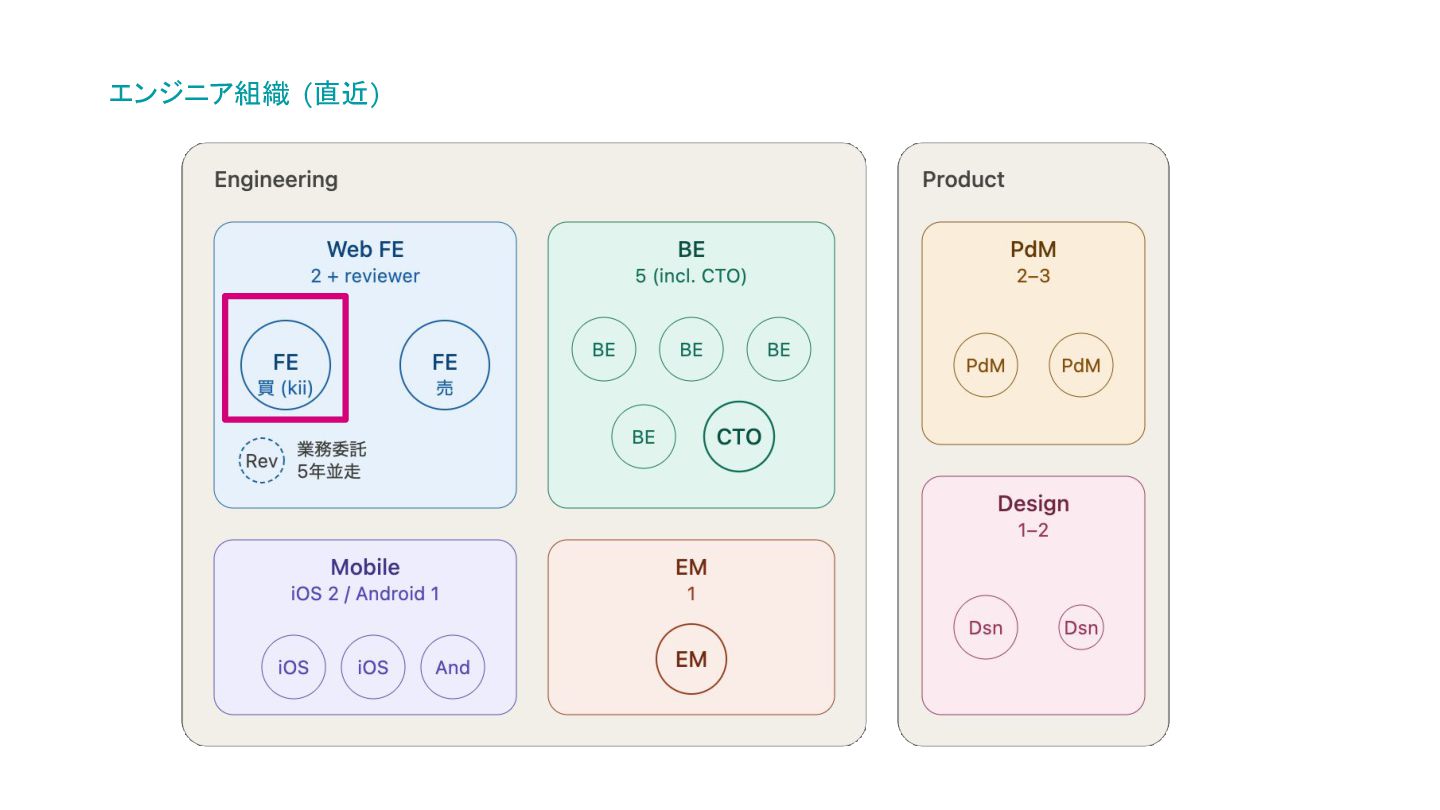
Task: Click the dashed Rev reviewer circle
Action: [x=262, y=461]
